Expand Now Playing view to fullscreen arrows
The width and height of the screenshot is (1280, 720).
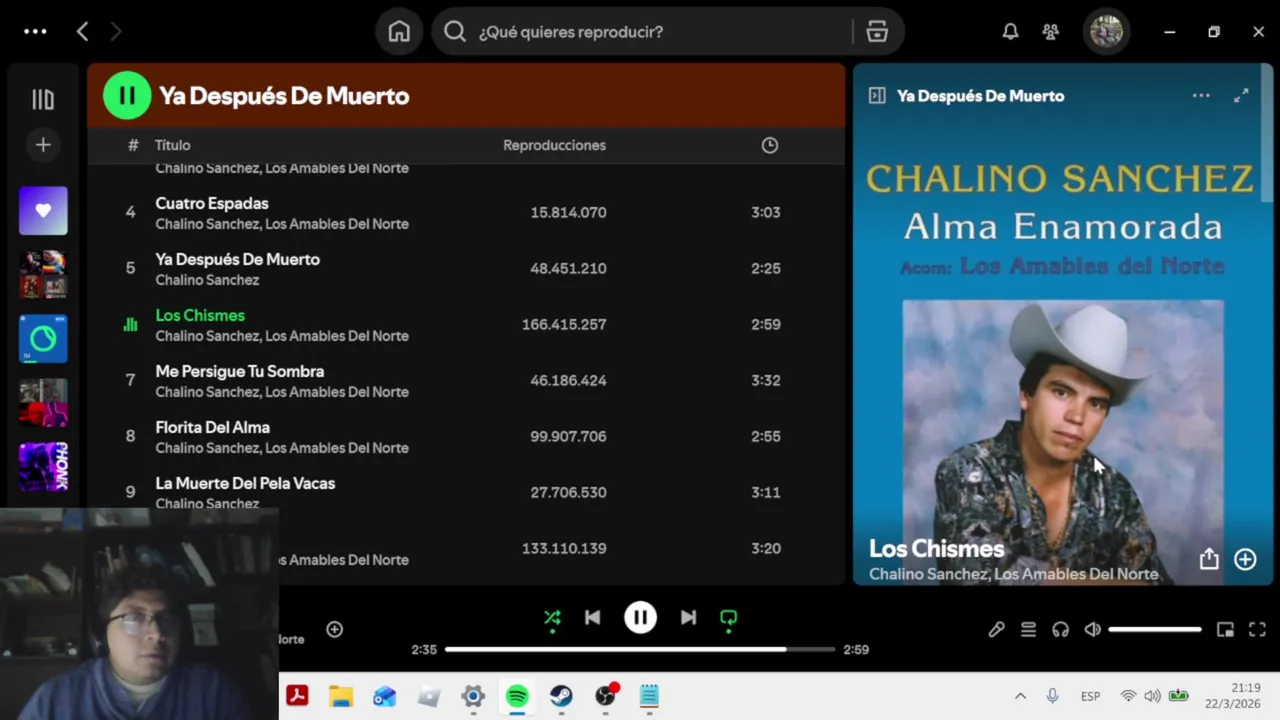pyautogui.click(x=1241, y=96)
